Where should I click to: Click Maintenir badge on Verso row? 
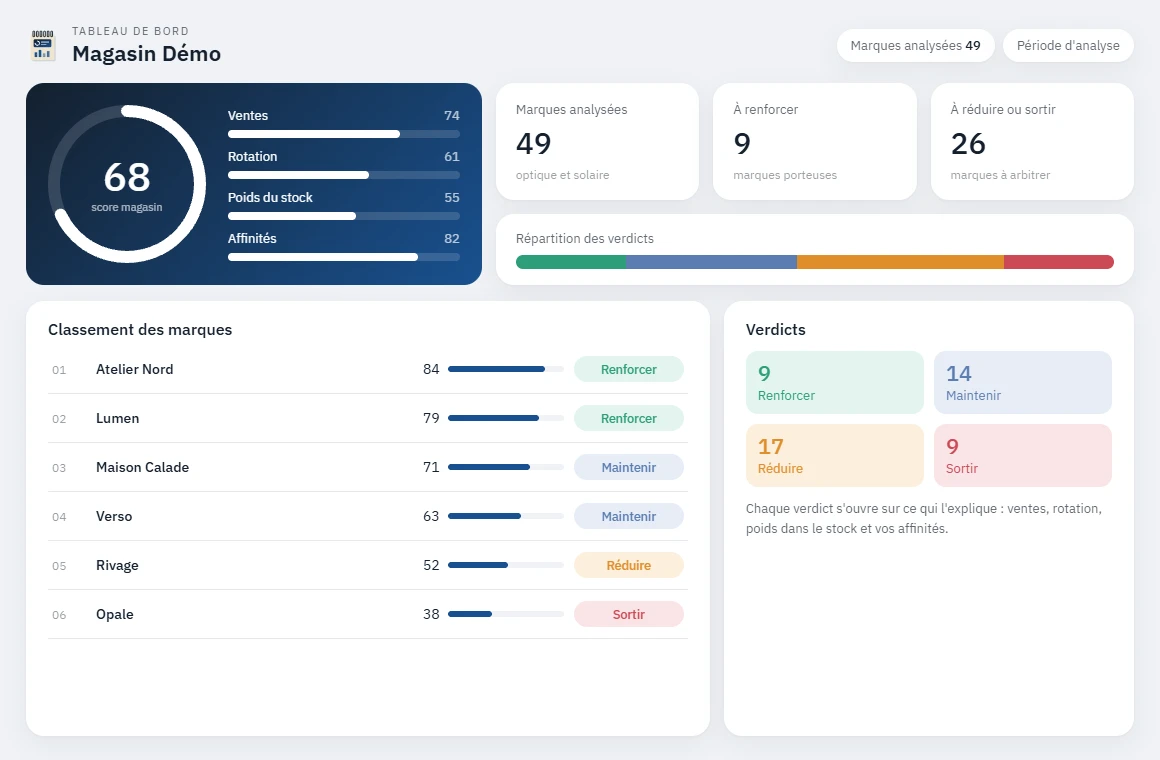pos(629,516)
